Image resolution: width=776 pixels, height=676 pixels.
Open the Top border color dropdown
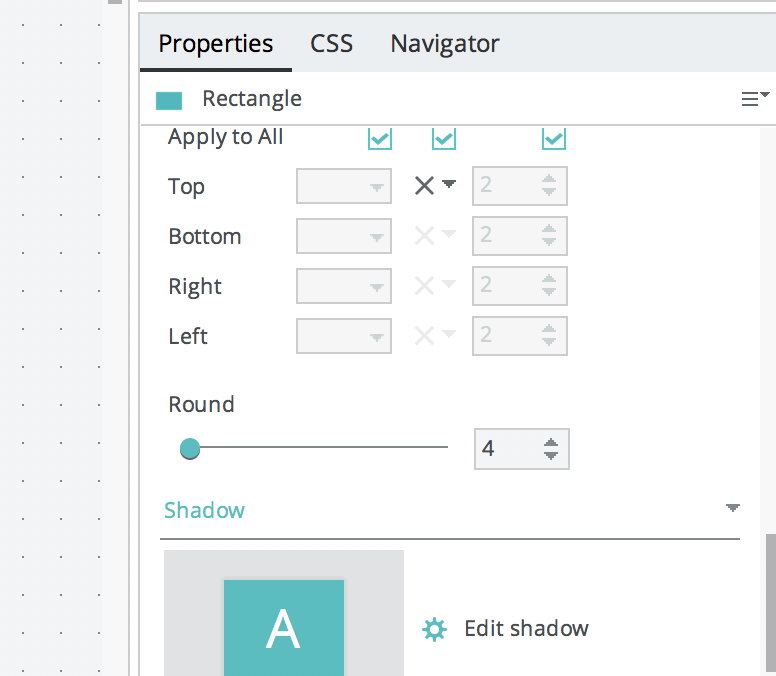pyautogui.click(x=344, y=186)
